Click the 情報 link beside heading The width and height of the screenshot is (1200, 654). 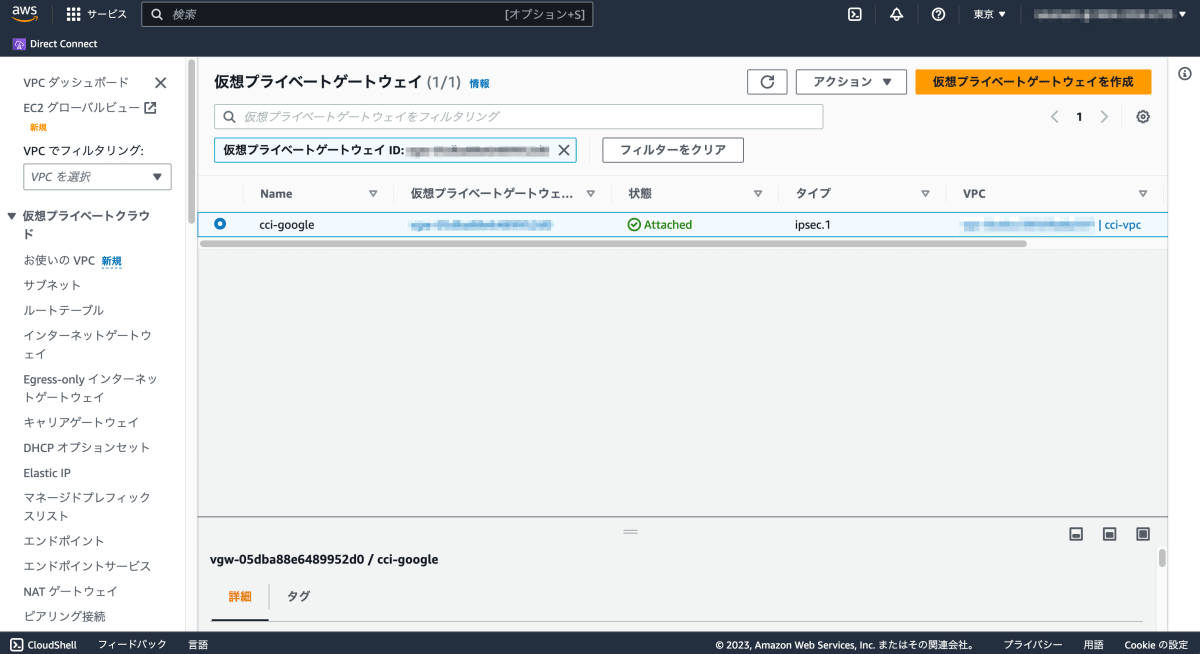pos(480,84)
